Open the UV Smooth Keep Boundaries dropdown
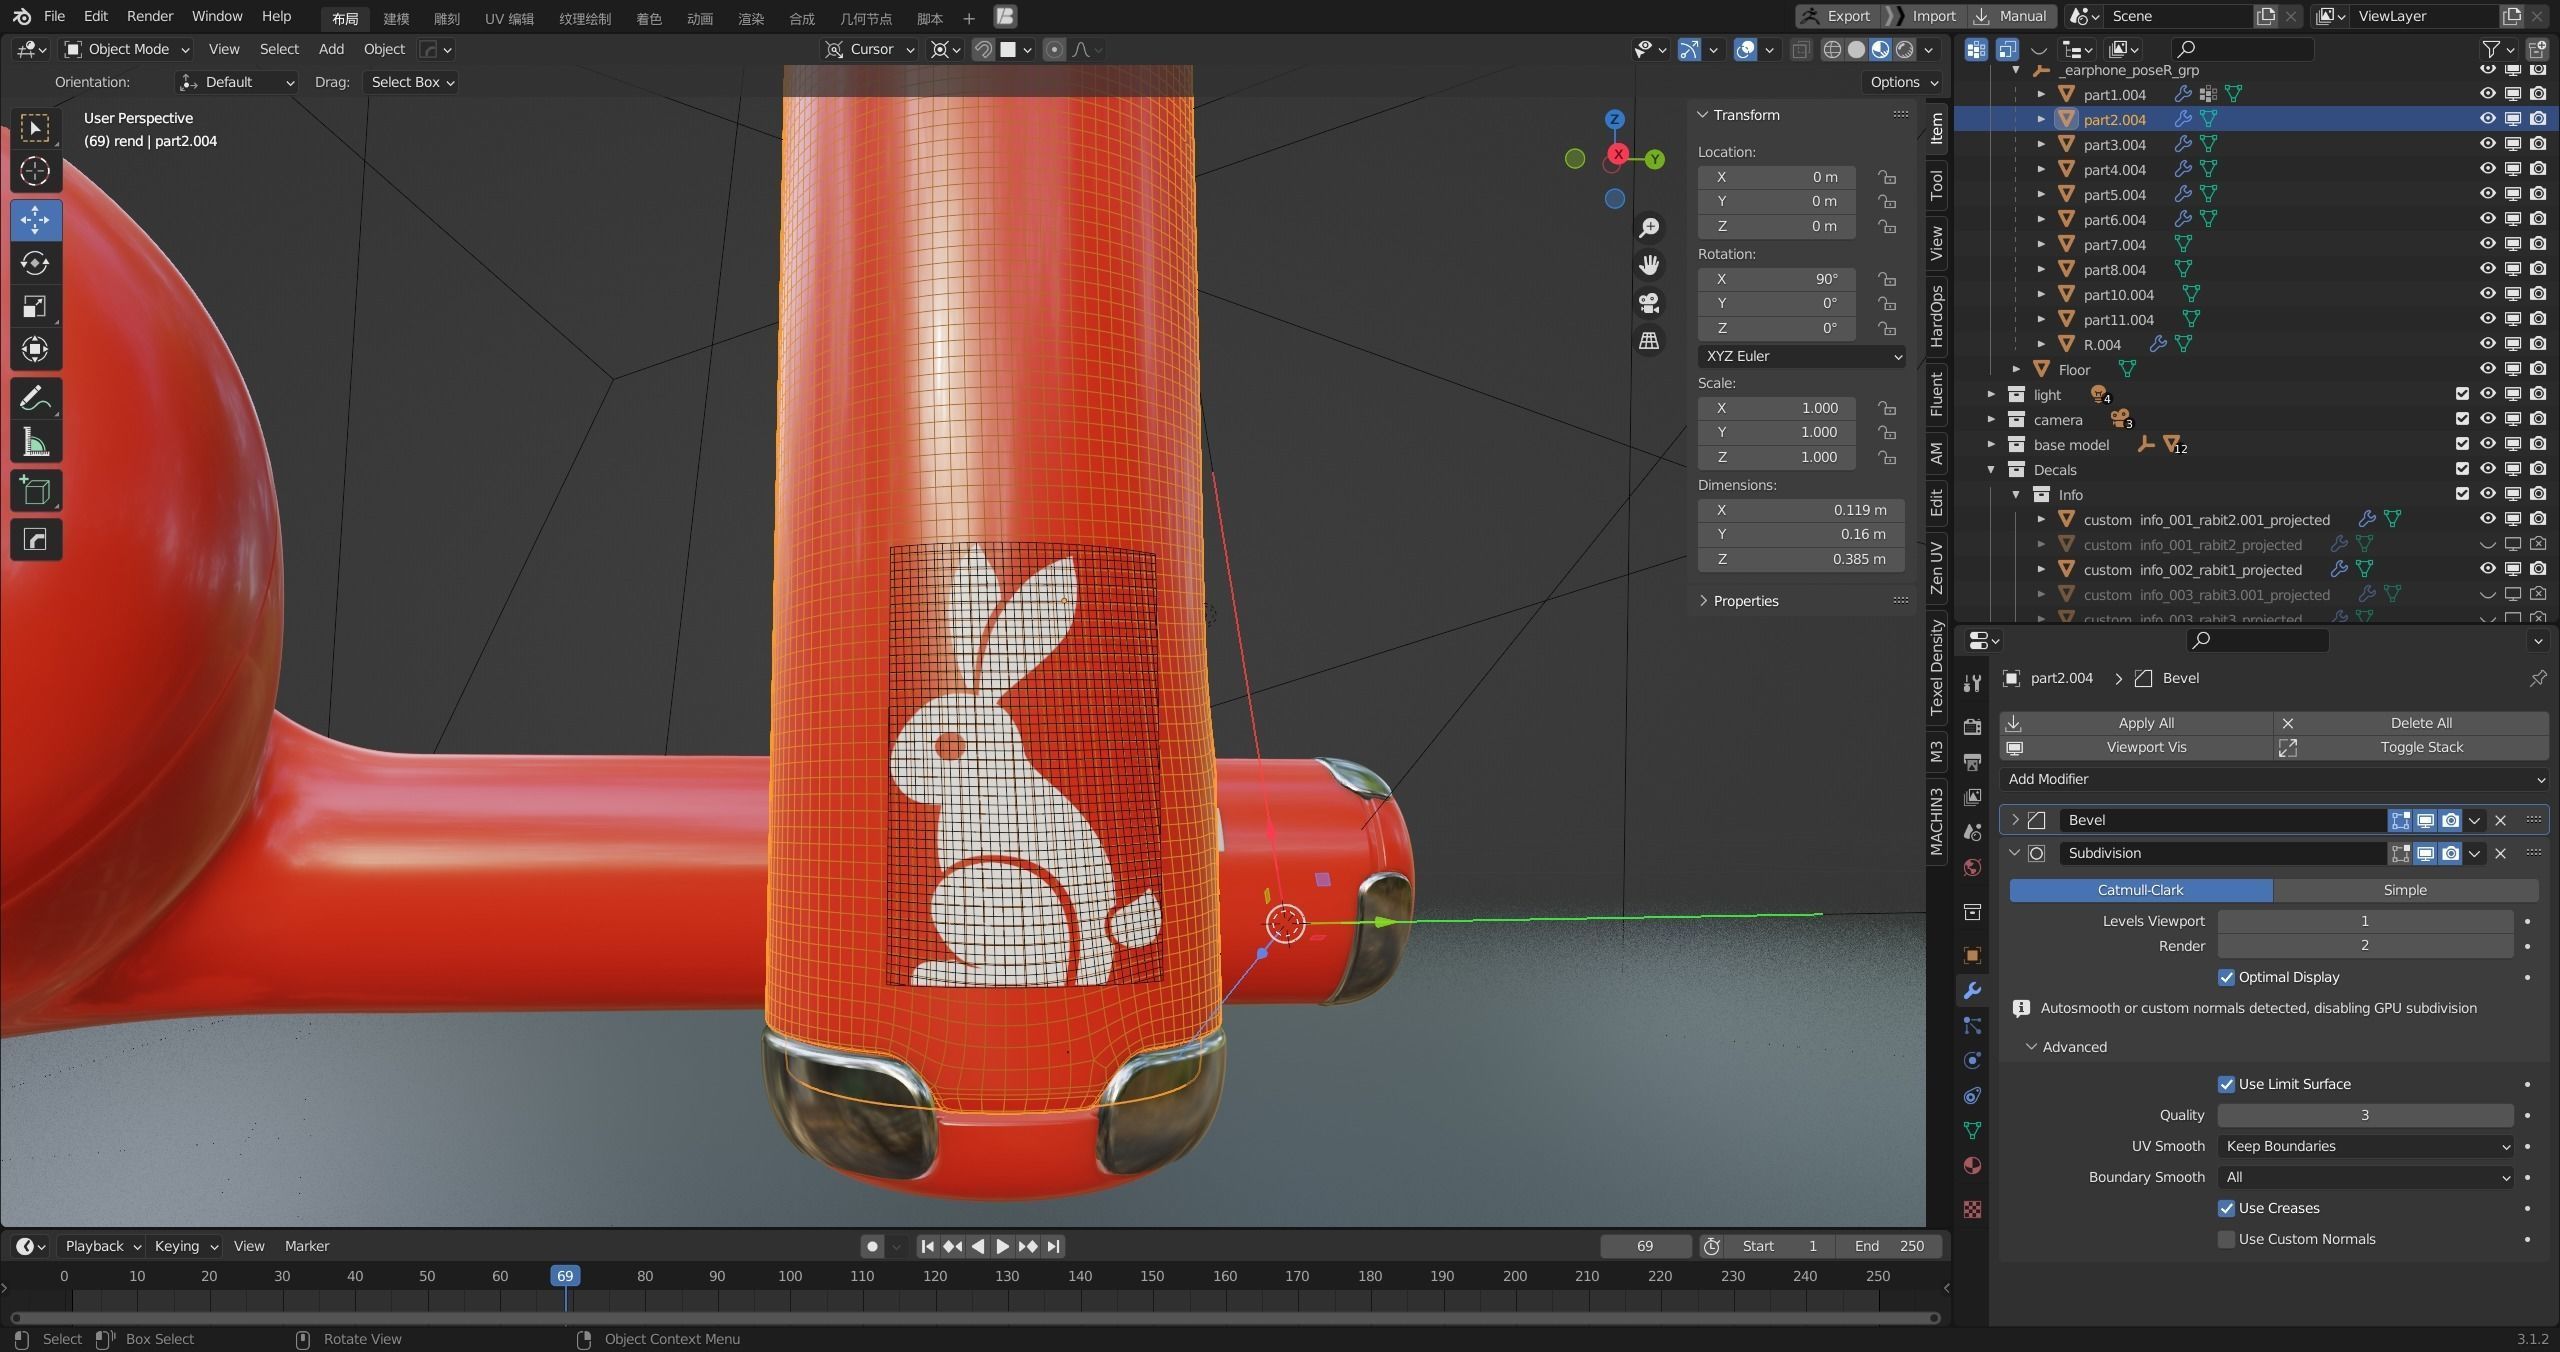This screenshot has width=2560, height=1352. pyautogui.click(x=2365, y=1146)
